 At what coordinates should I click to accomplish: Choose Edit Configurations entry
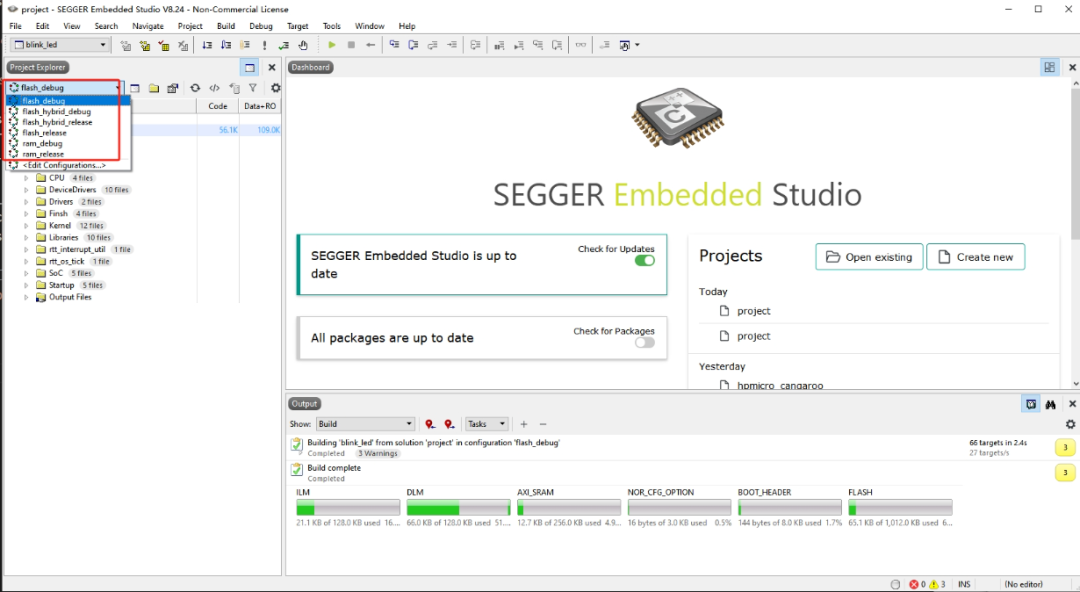(x=68, y=165)
